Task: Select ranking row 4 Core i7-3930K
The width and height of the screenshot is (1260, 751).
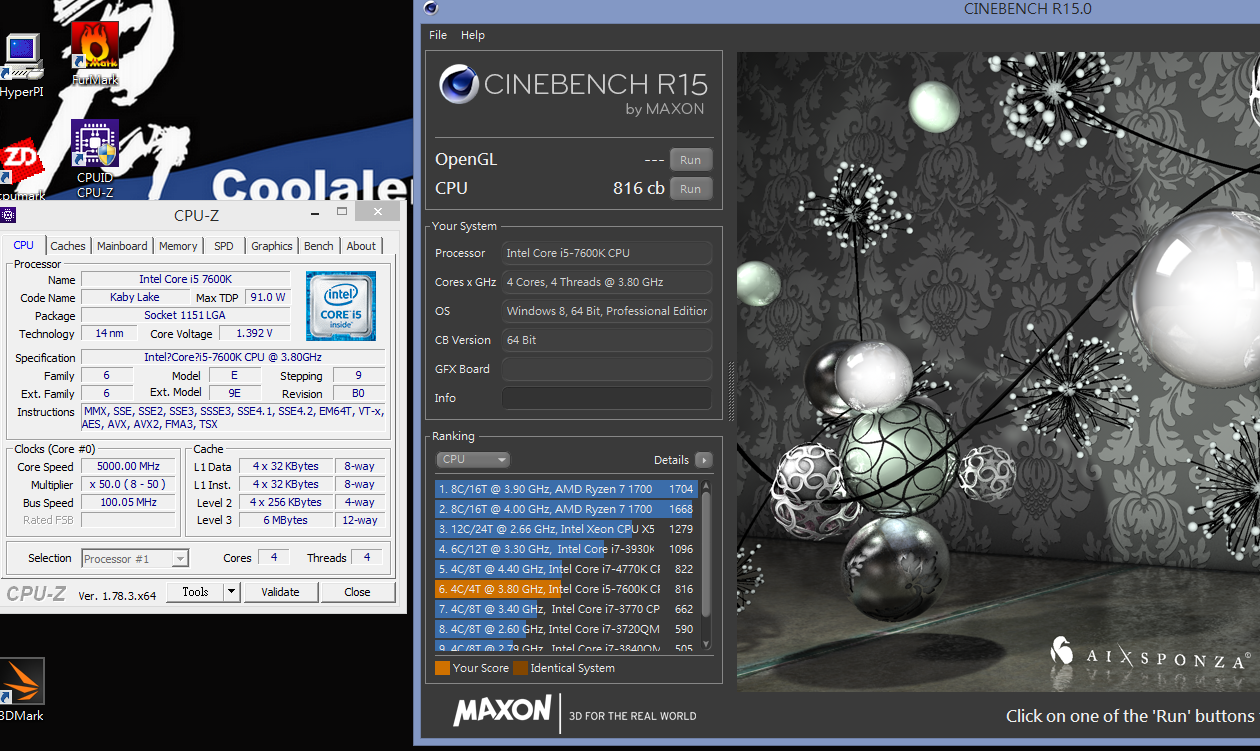Action: (x=566, y=549)
